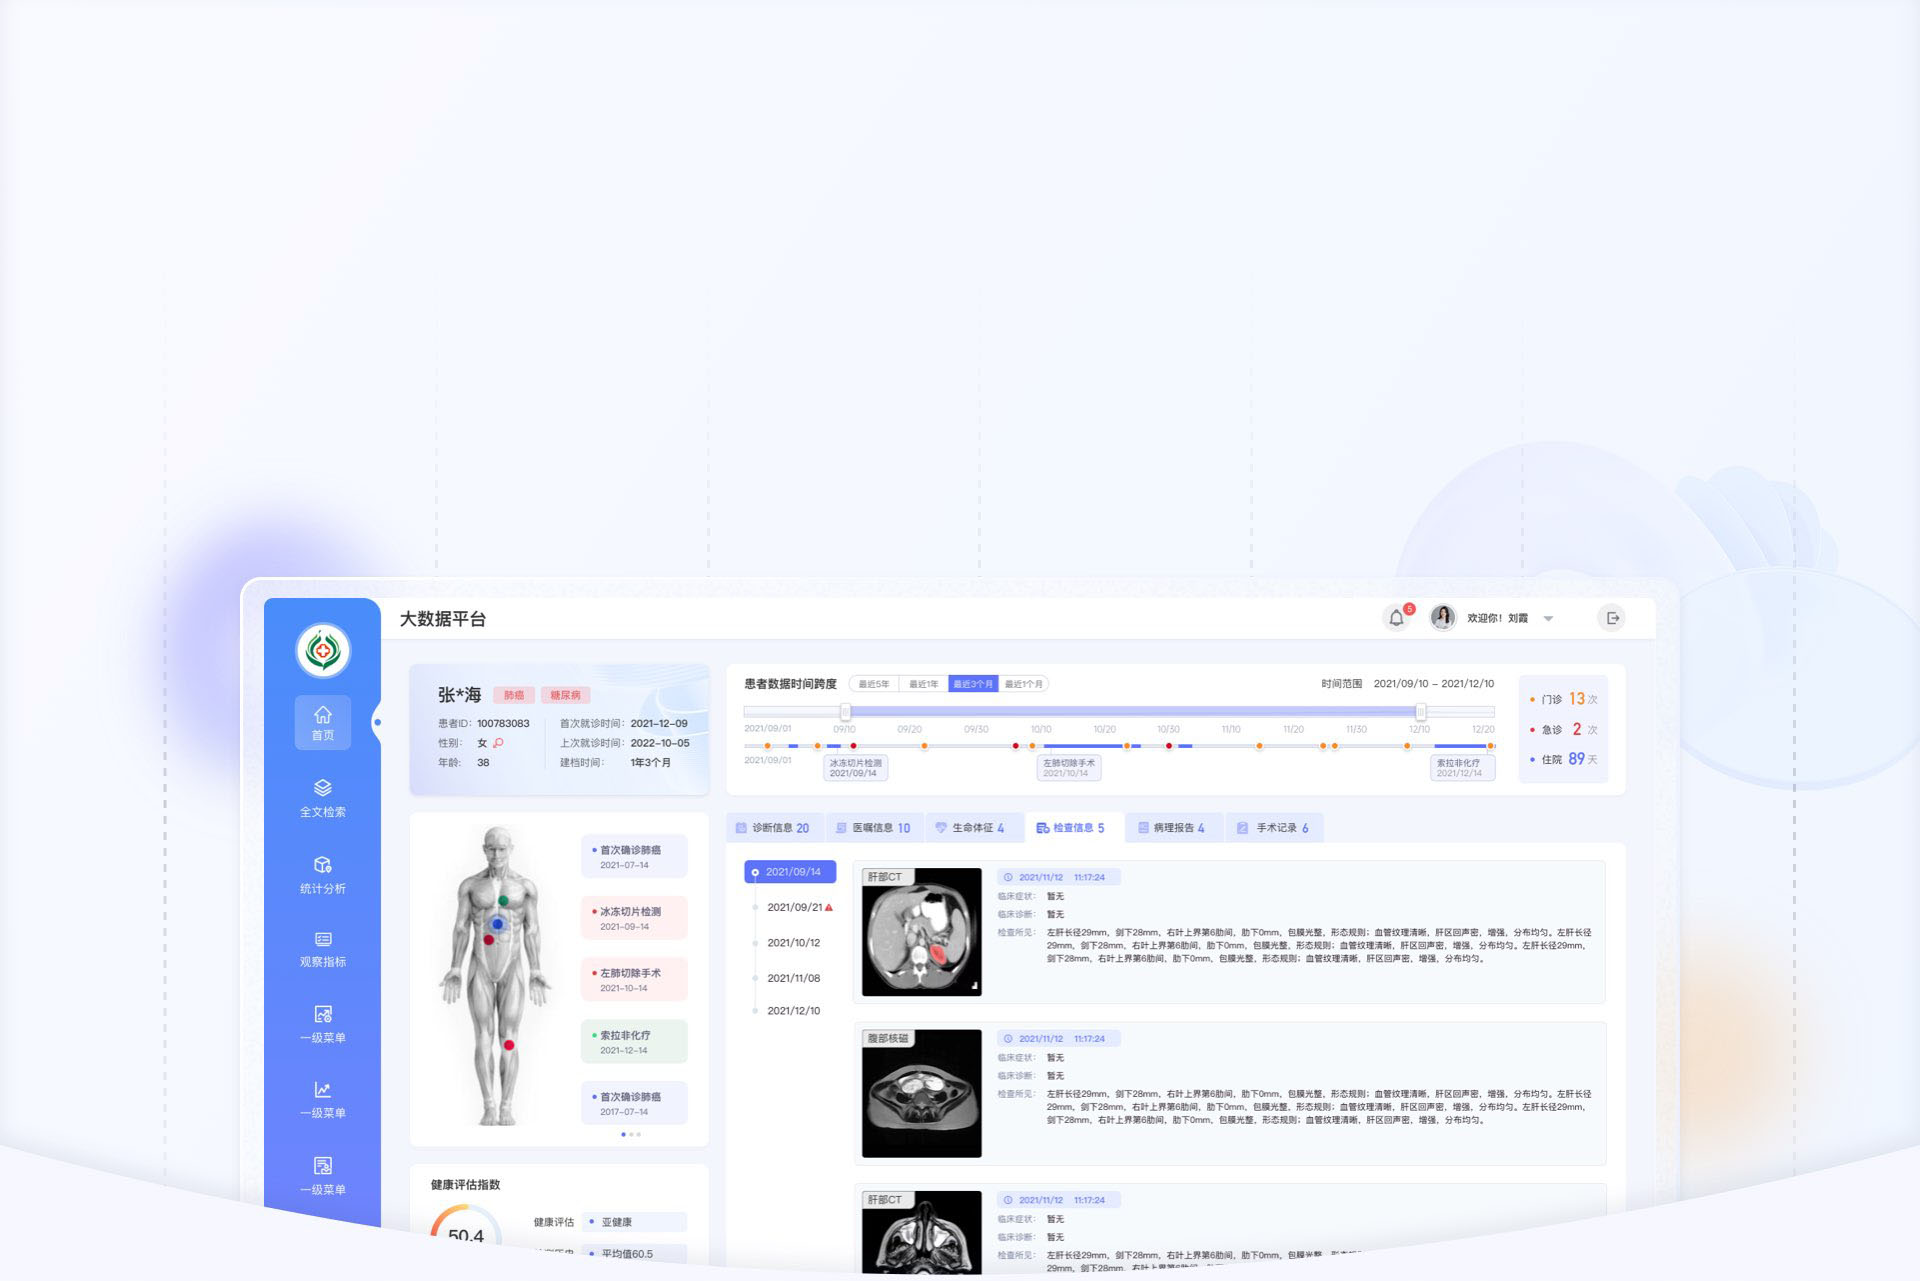Switch to the 诊断信息 tab
Image resolution: width=1920 pixels, height=1281 pixels.
773,828
